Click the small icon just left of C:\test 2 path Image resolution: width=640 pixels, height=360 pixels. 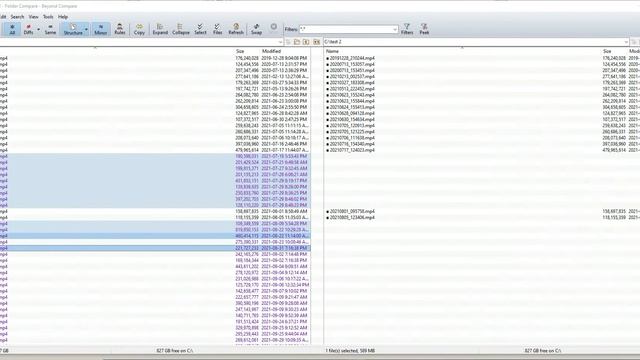317,42
